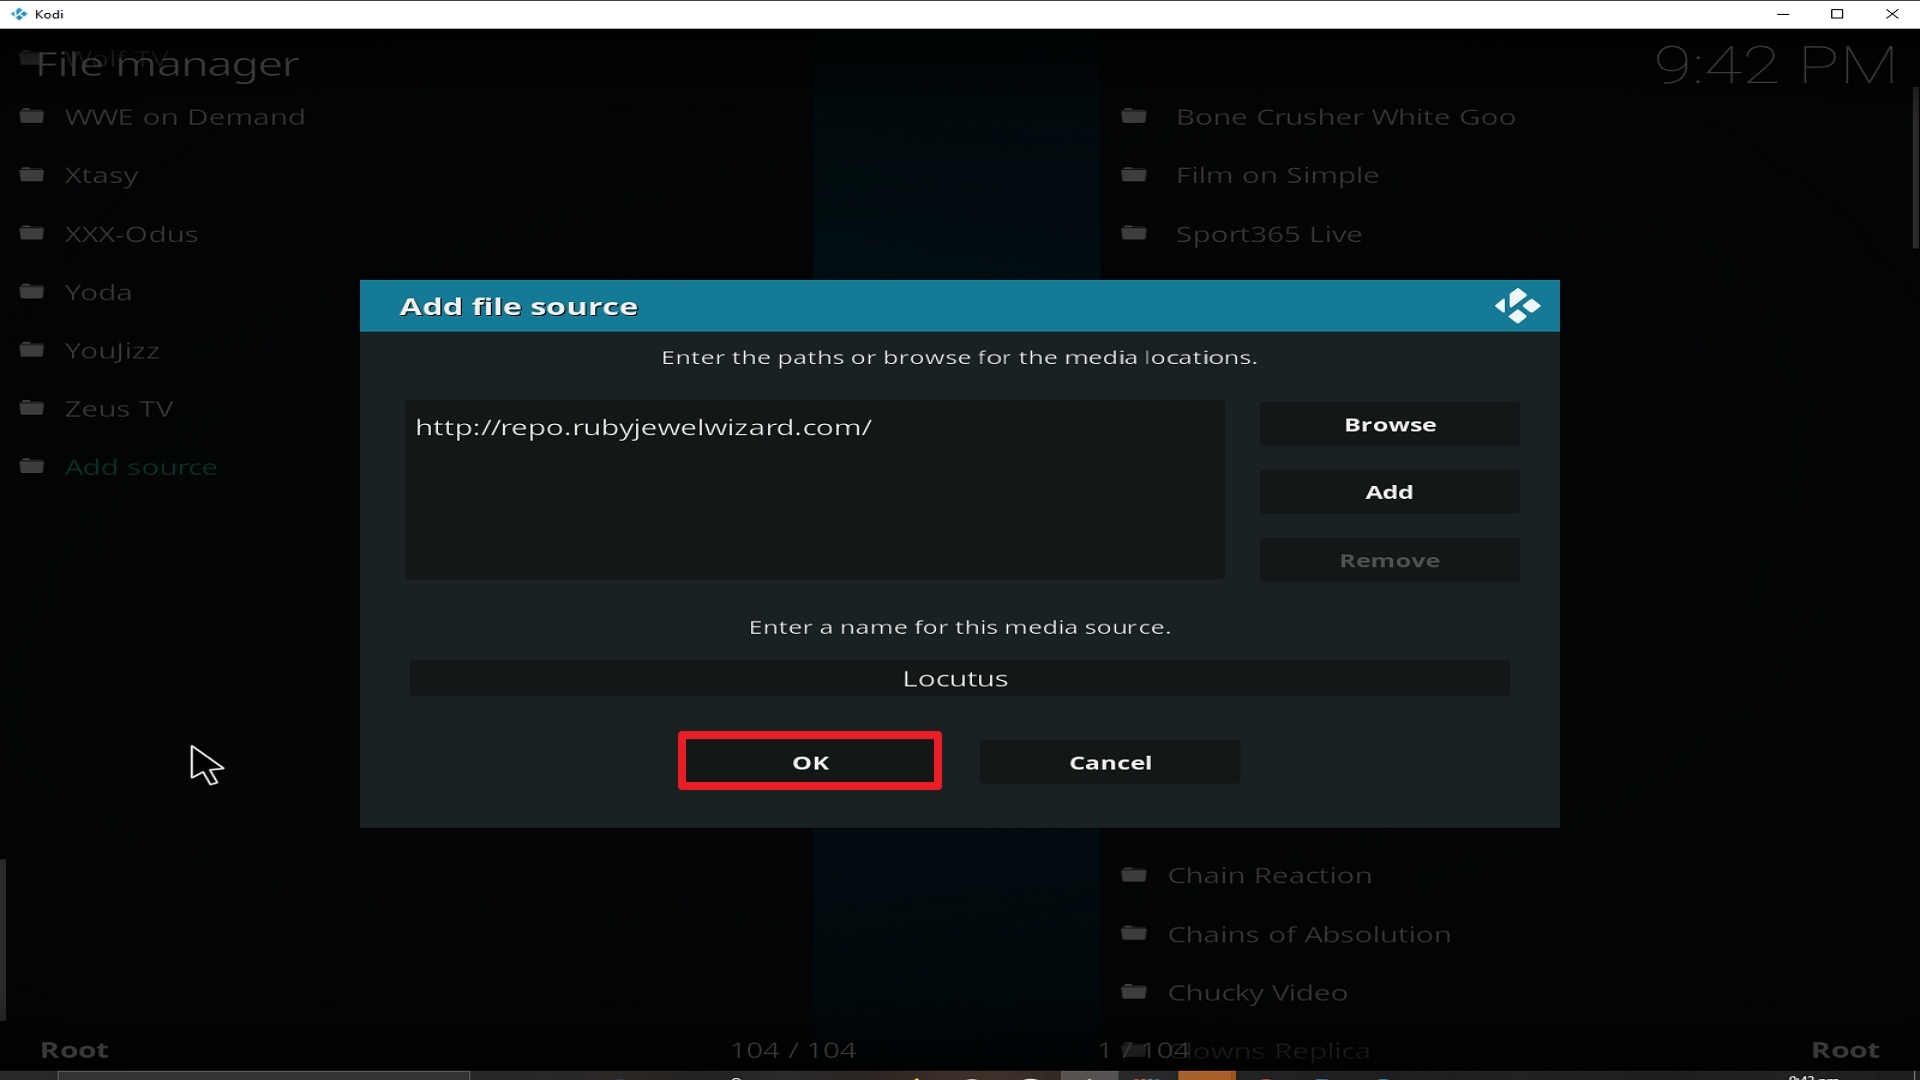Image resolution: width=1920 pixels, height=1080 pixels.
Task: Select the Yoda source name
Action: 98,293
